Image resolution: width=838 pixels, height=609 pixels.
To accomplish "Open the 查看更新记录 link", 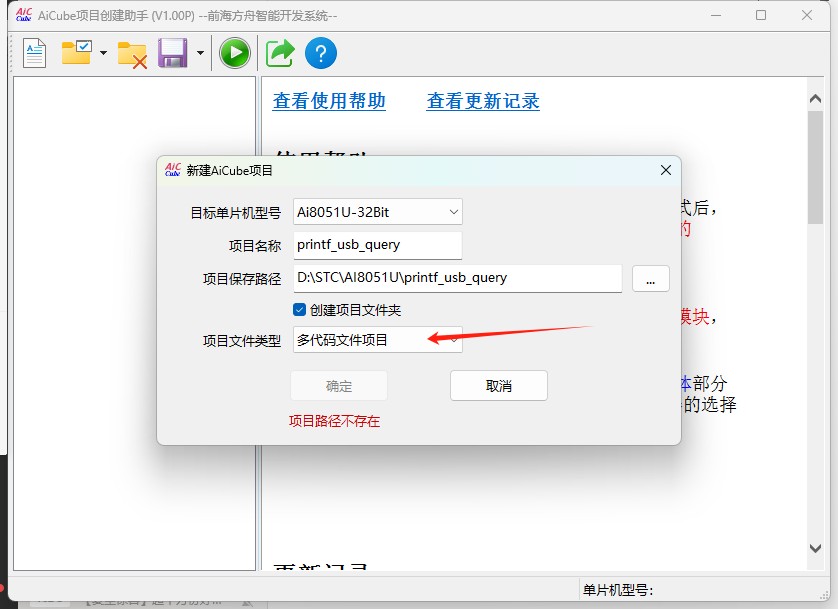I will point(483,100).
